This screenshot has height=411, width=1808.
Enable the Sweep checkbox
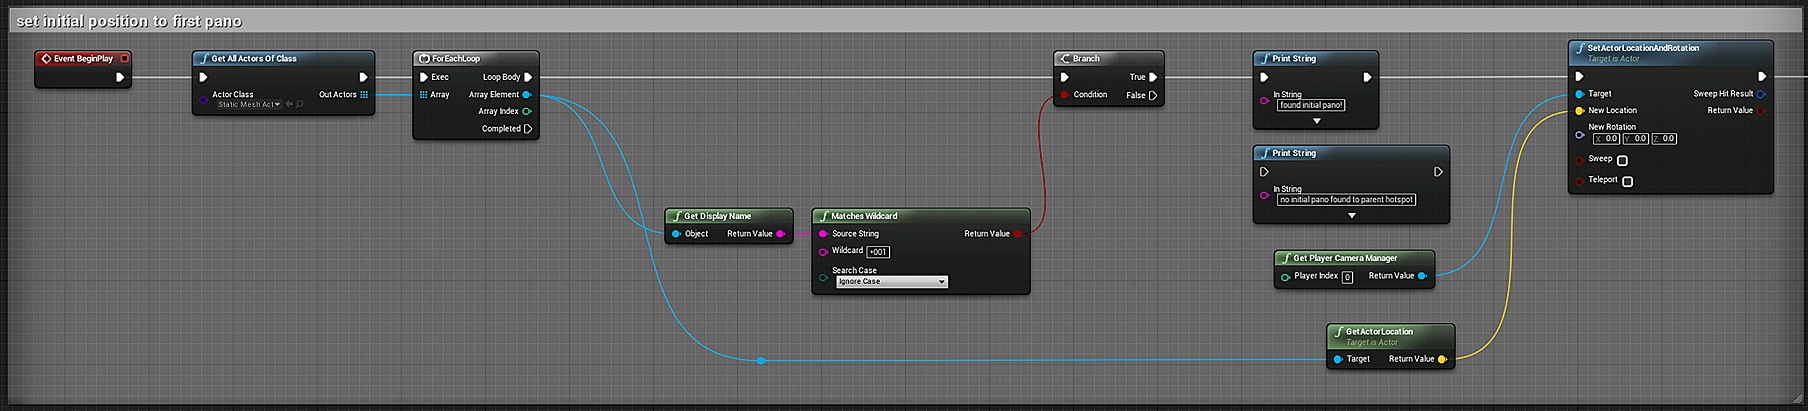point(1622,160)
